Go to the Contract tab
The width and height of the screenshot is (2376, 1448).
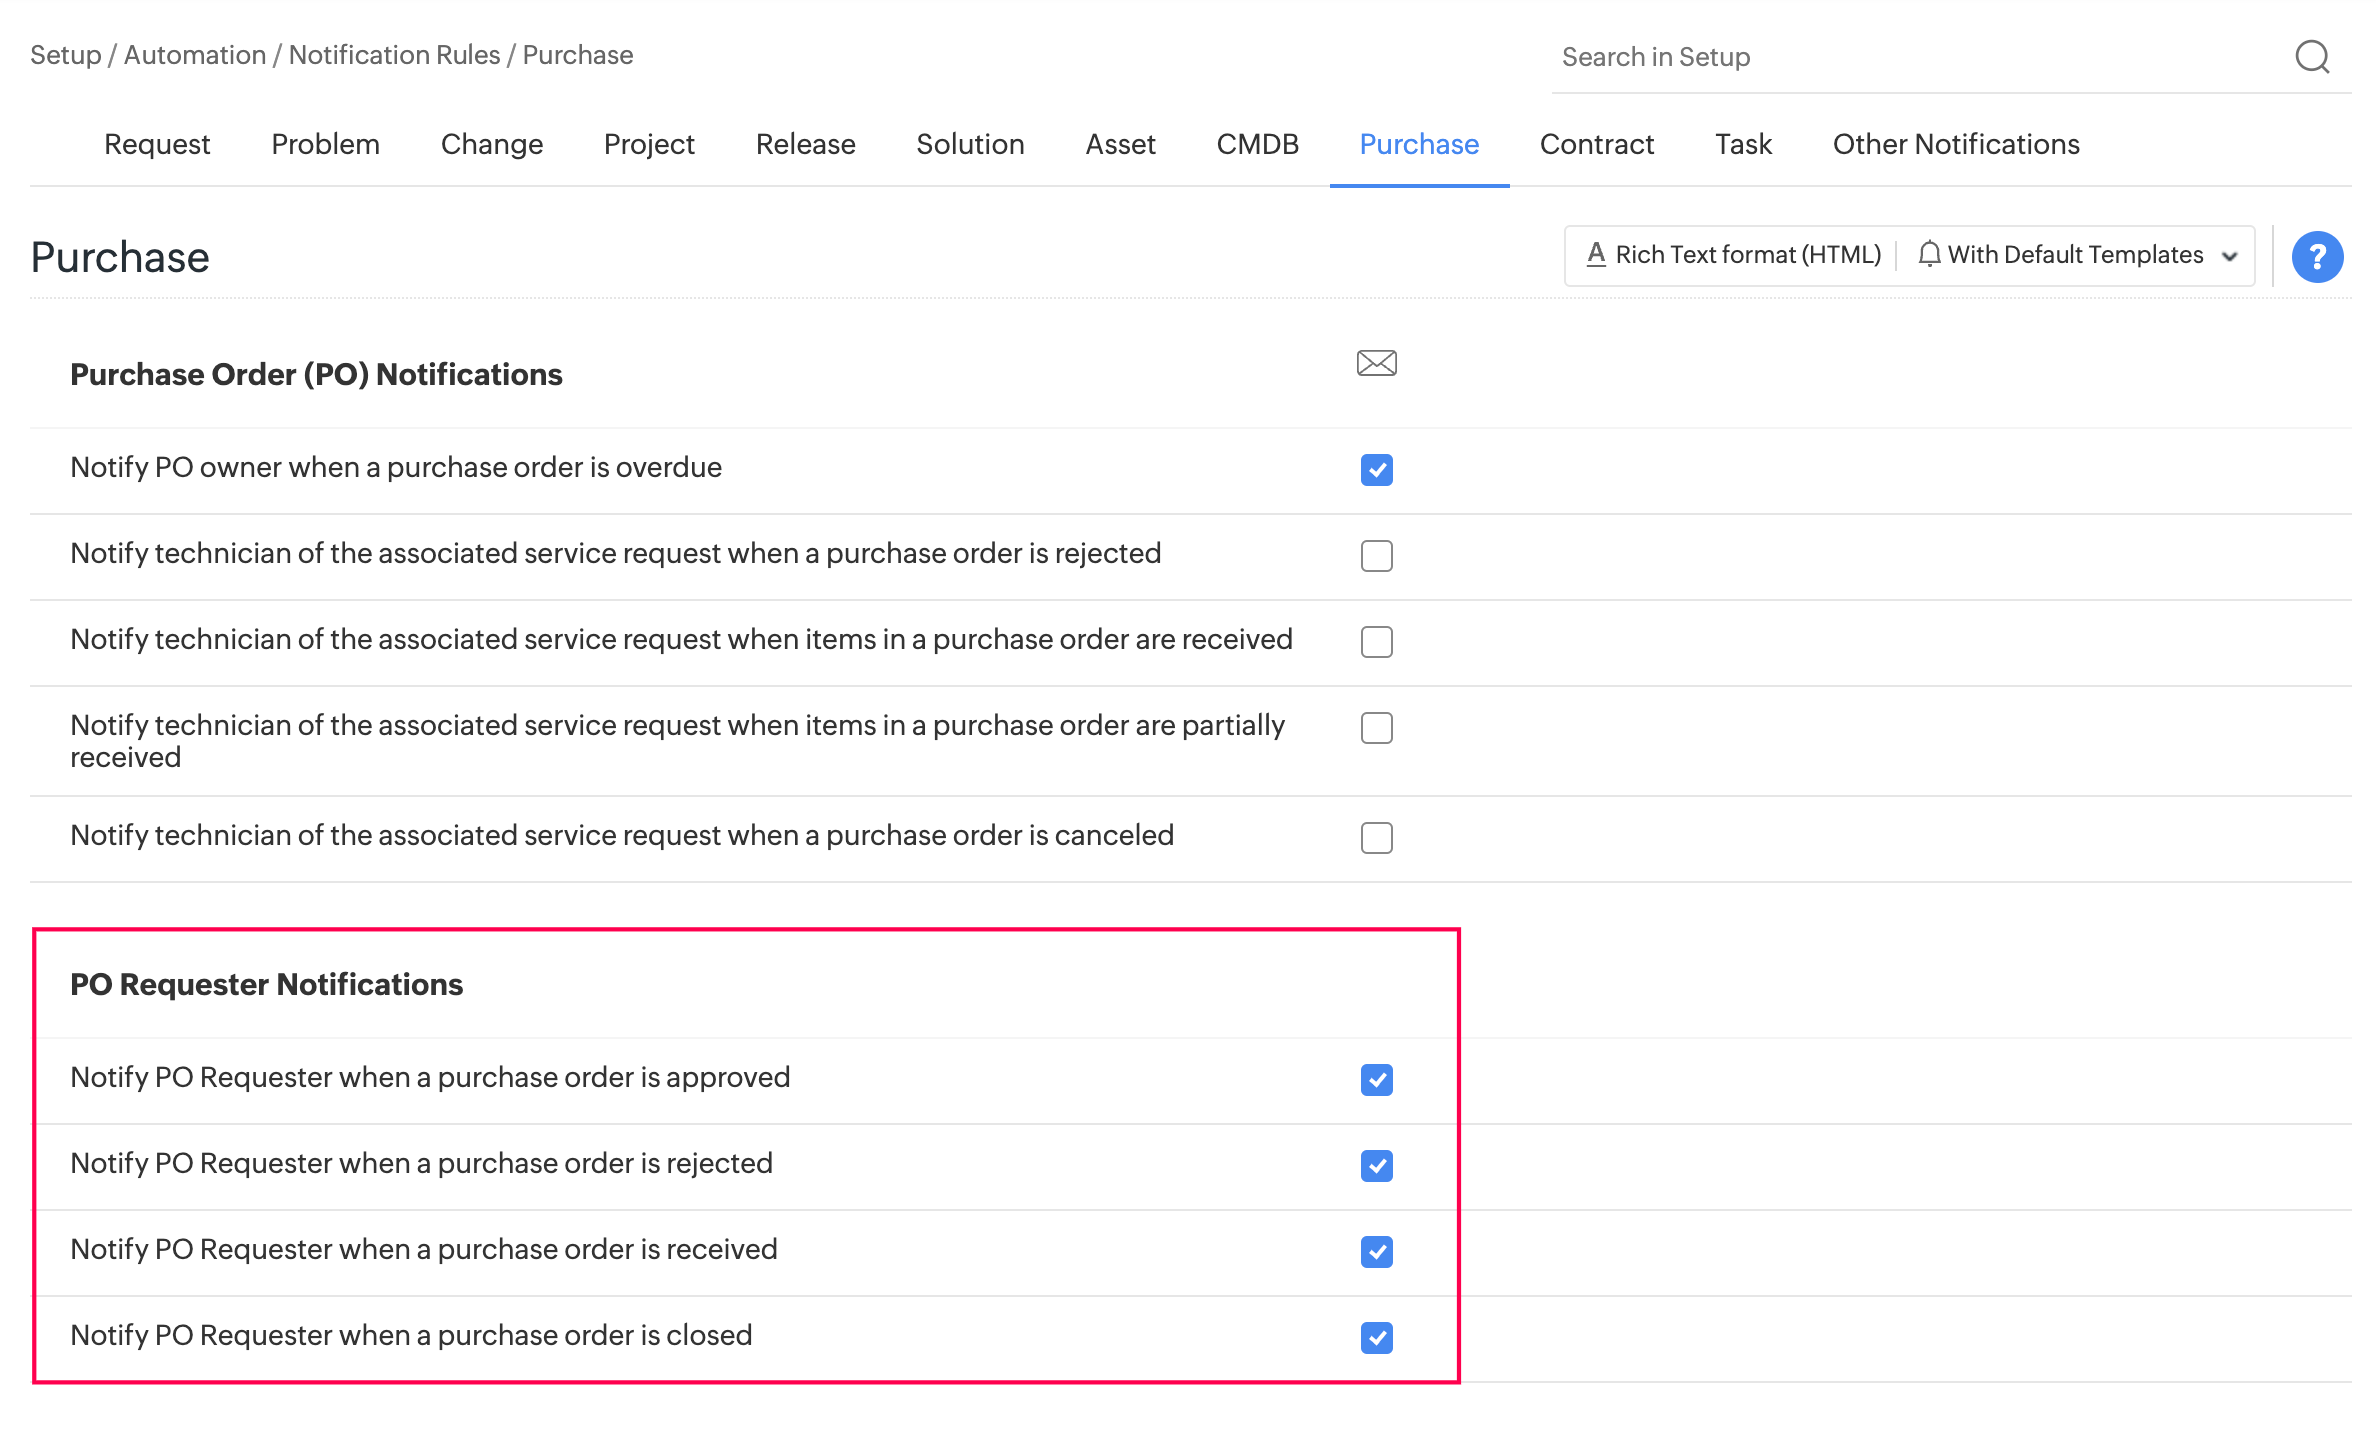point(1596,144)
